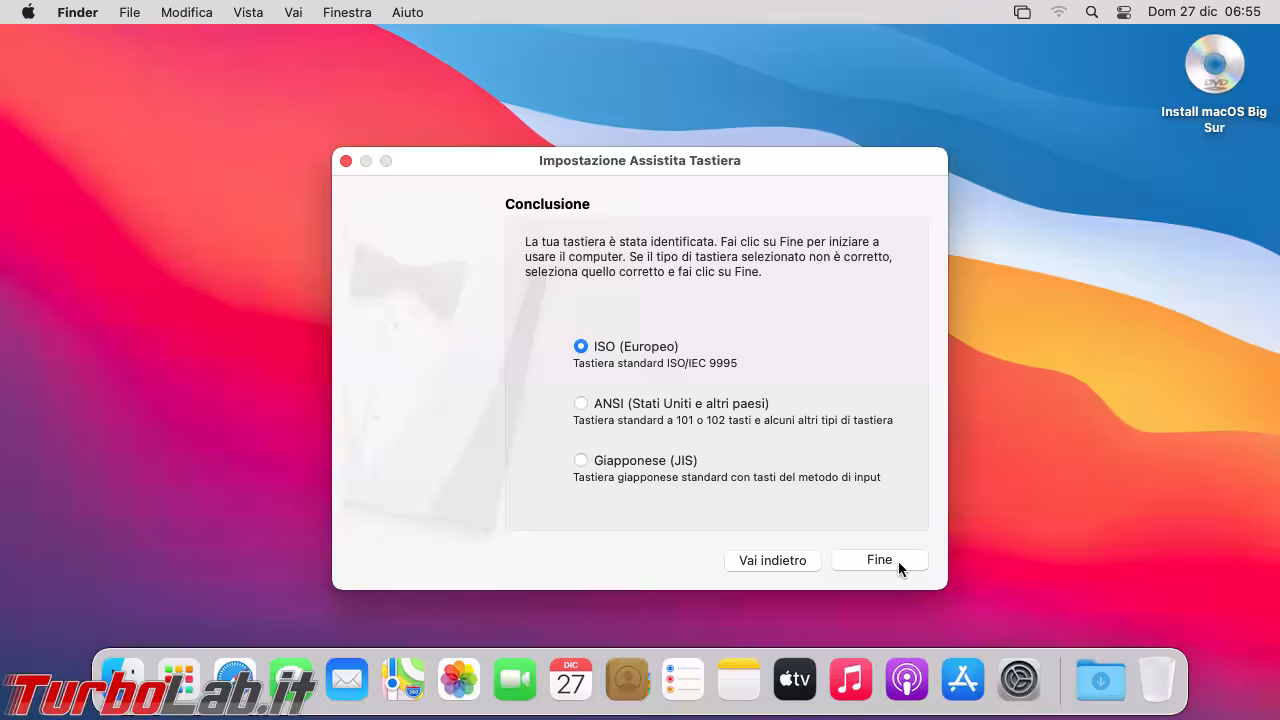
Task: Launch Photos from the Dock
Action: 459,680
